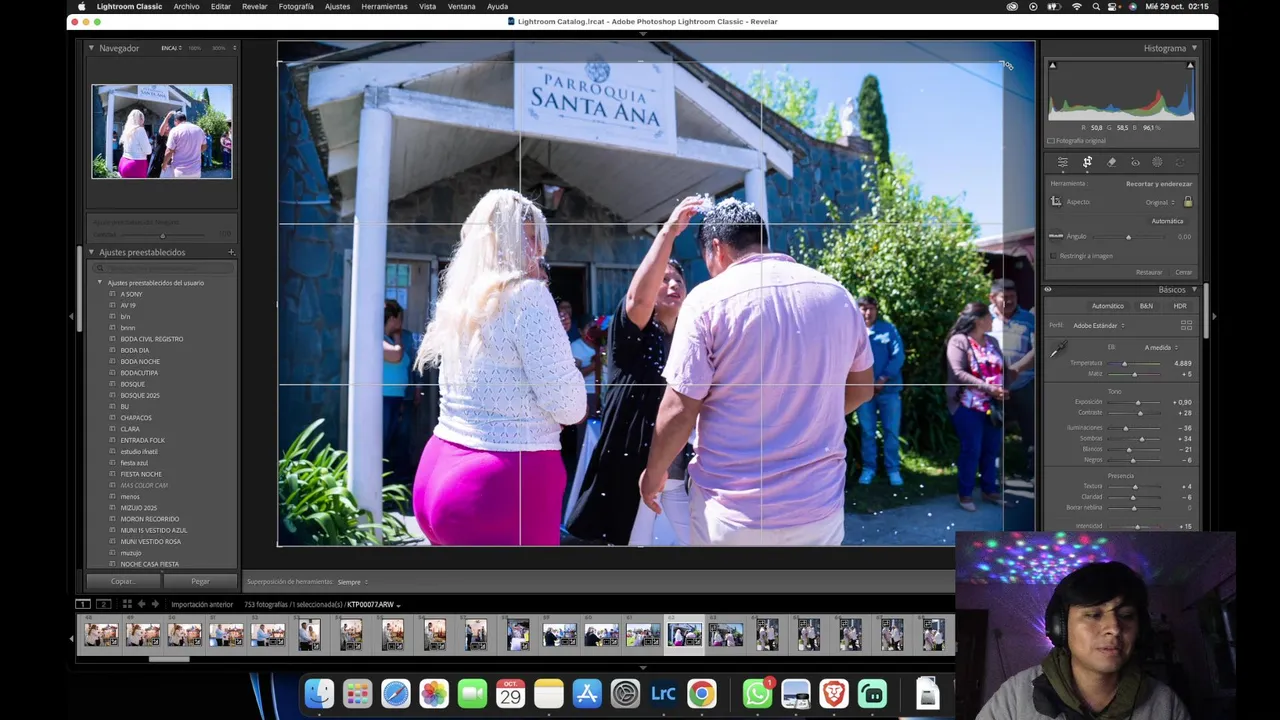
Task: Switch treatment to B&N
Action: coord(1146,306)
